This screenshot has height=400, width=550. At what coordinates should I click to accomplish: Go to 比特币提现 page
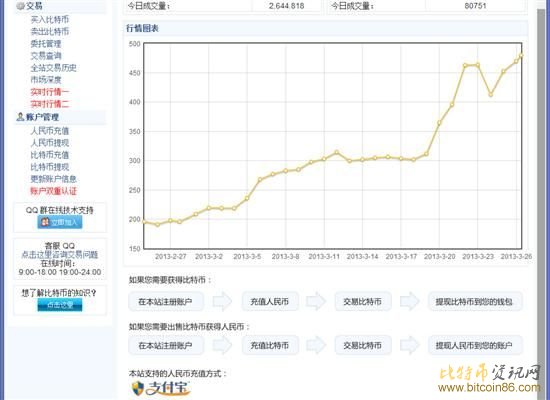click(x=49, y=167)
